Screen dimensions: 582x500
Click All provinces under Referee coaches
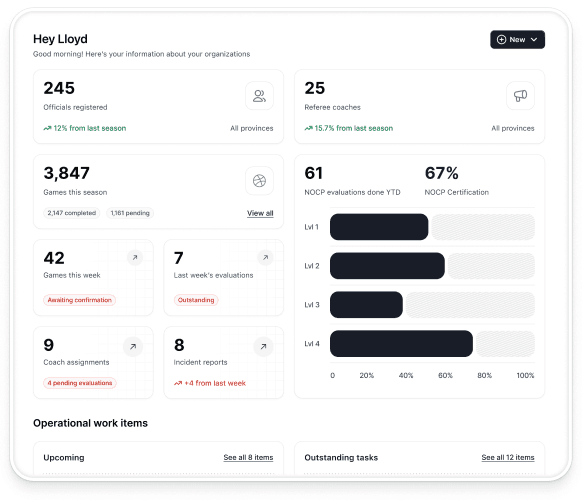513,128
